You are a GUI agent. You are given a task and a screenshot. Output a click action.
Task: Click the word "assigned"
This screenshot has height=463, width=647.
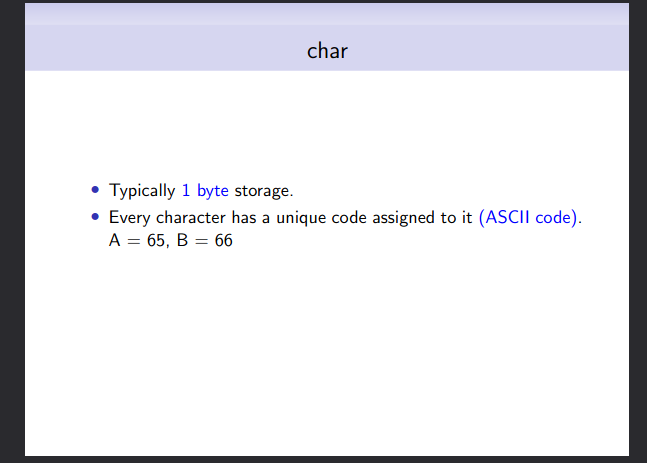click(411, 218)
